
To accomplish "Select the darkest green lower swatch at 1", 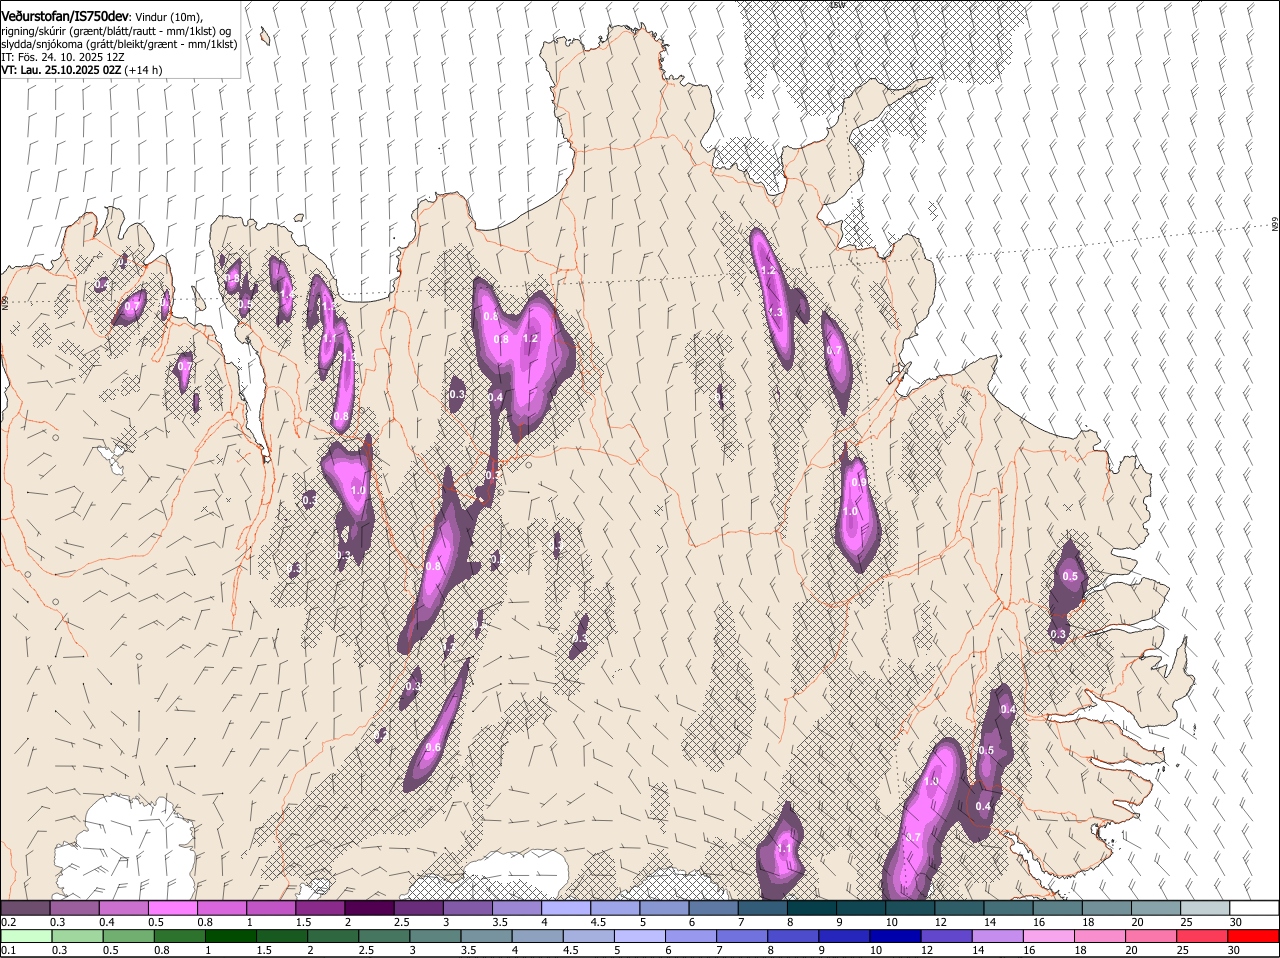I will click(x=231, y=936).
